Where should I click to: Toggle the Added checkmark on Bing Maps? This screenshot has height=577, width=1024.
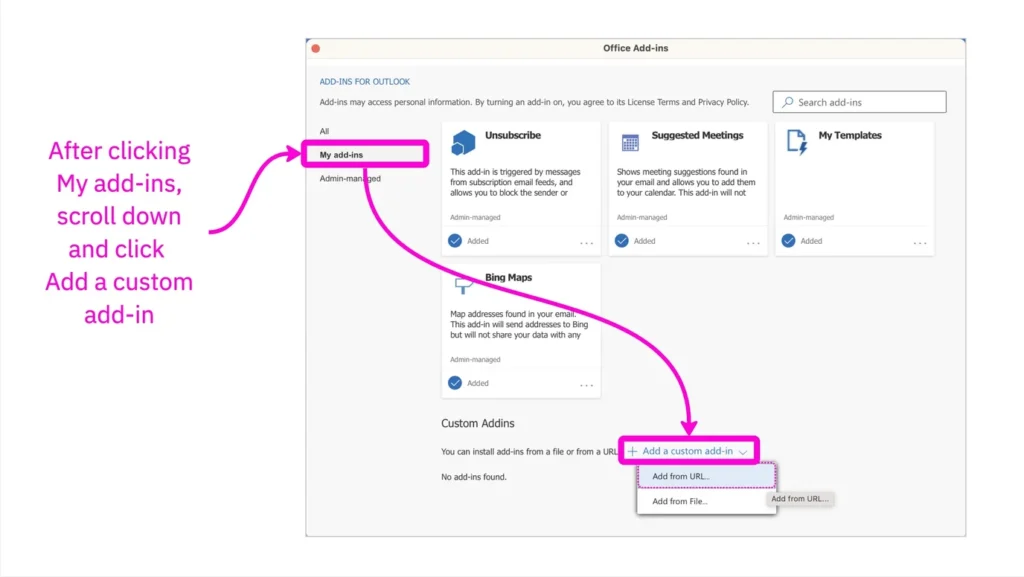point(455,383)
